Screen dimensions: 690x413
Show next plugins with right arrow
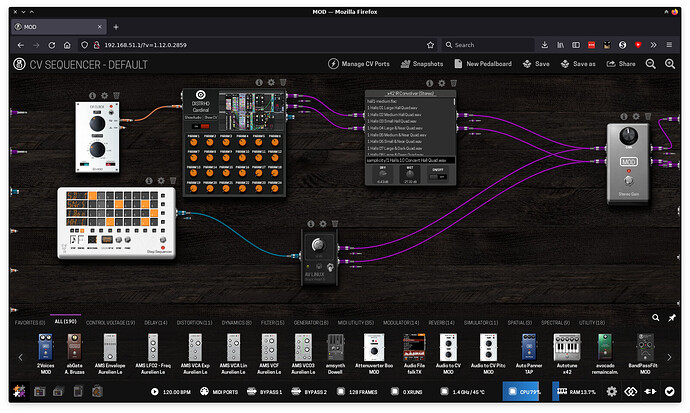(669, 357)
